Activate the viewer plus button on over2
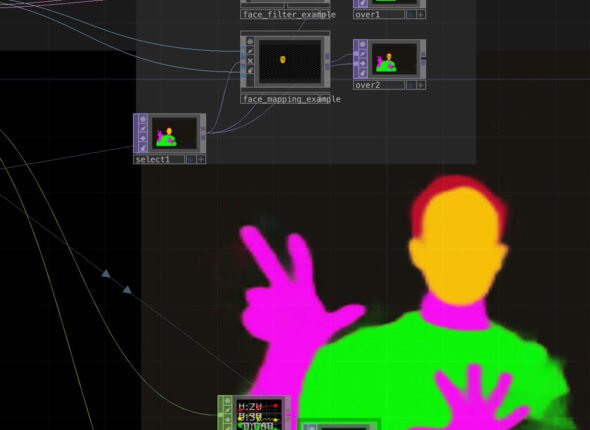 [421, 85]
